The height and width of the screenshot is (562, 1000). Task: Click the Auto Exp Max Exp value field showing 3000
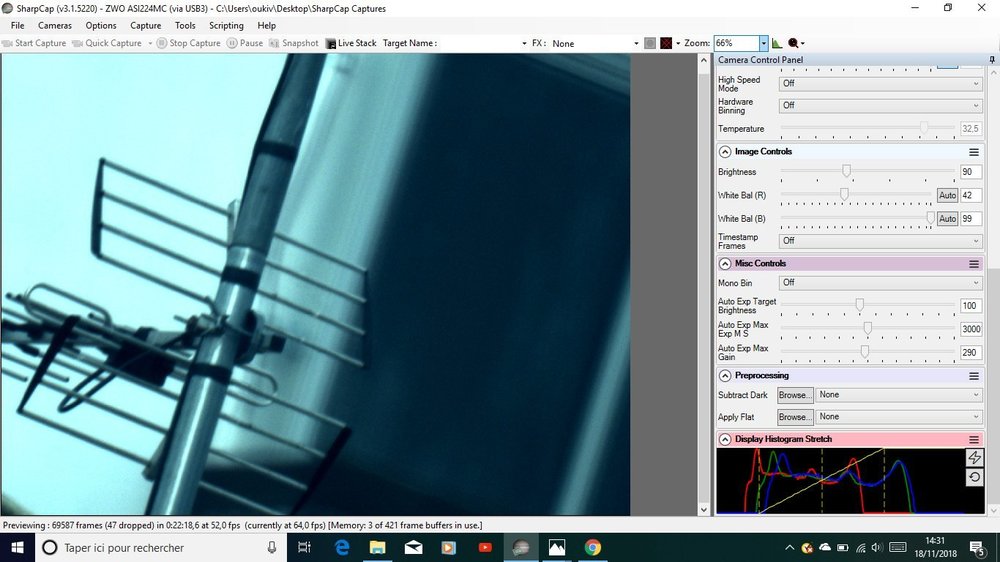[x=971, y=329]
